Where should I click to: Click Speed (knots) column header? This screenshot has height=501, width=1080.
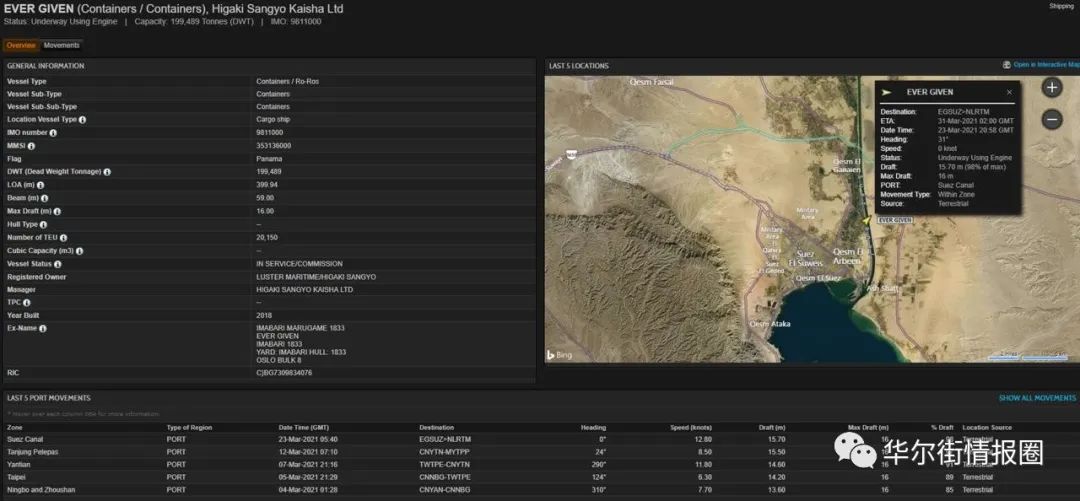691,428
